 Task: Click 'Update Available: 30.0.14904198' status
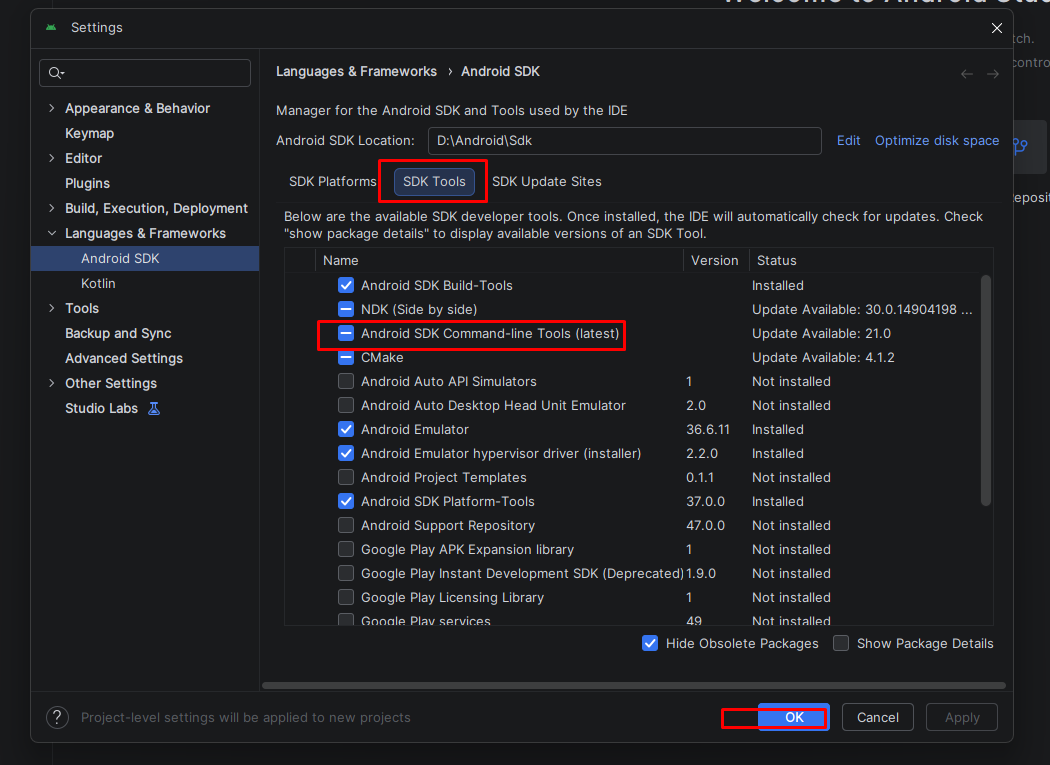862,309
